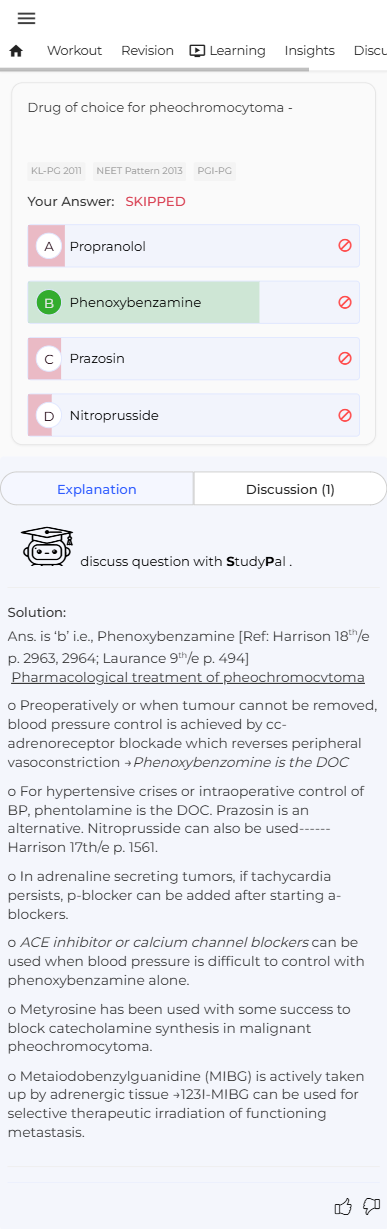Open the Learning tab

[227, 51]
